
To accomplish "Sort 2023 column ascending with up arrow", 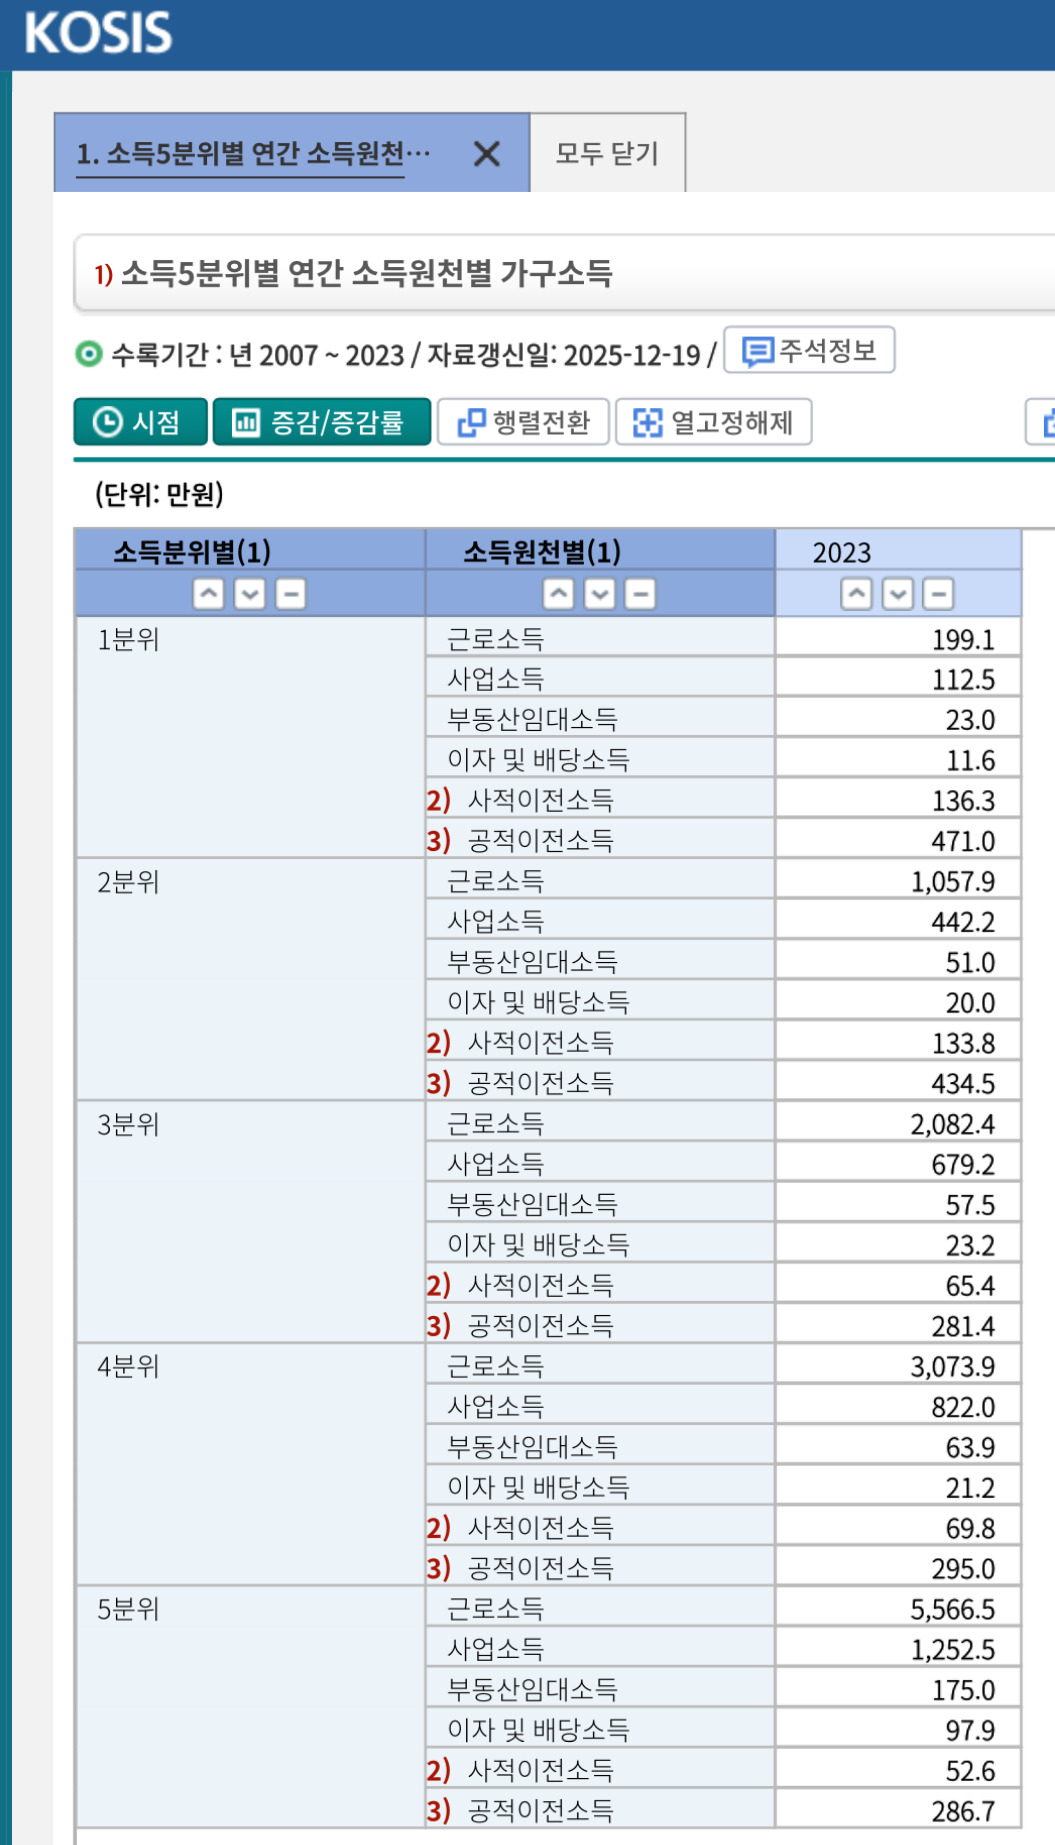I will pos(856,594).
